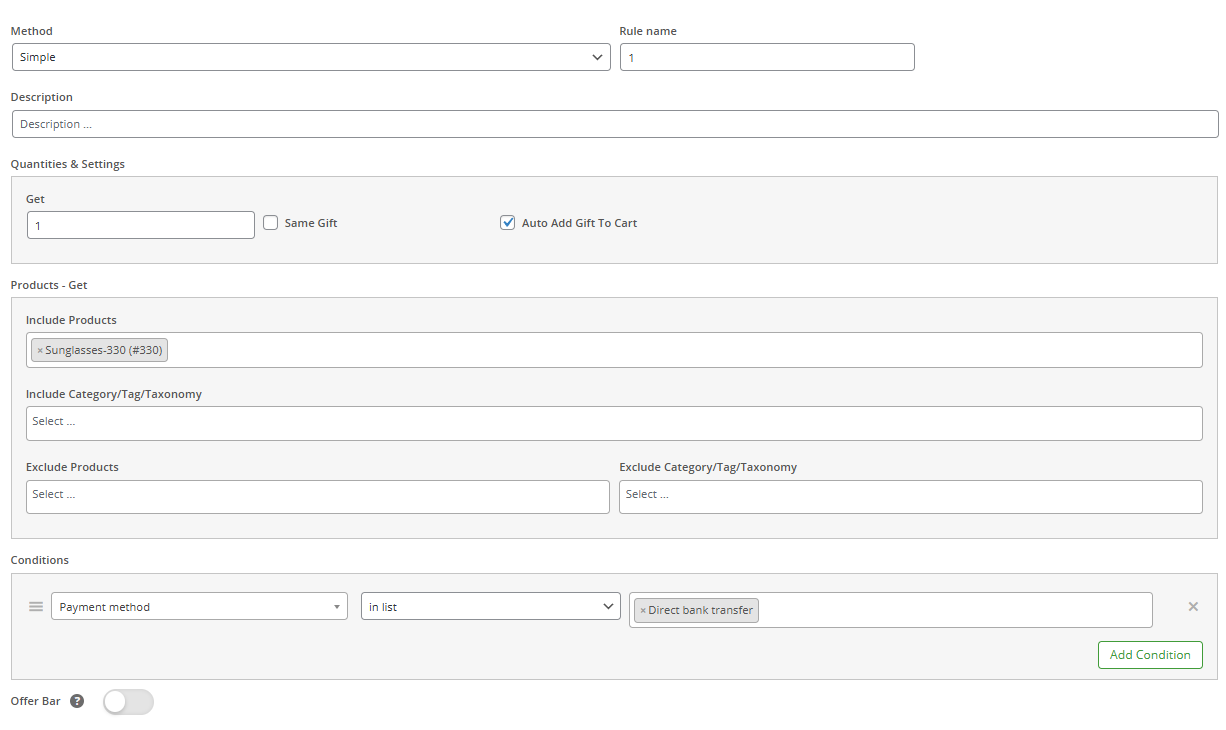This screenshot has height=730, width=1226.
Task: Open Include Category/Tag/Taxonomy selector
Action: tap(614, 423)
